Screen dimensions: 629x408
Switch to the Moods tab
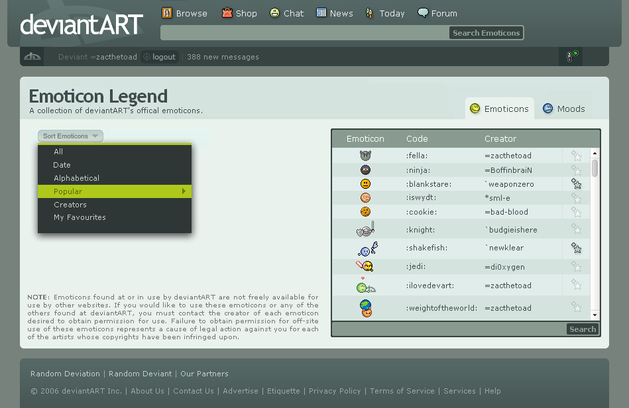[564, 109]
